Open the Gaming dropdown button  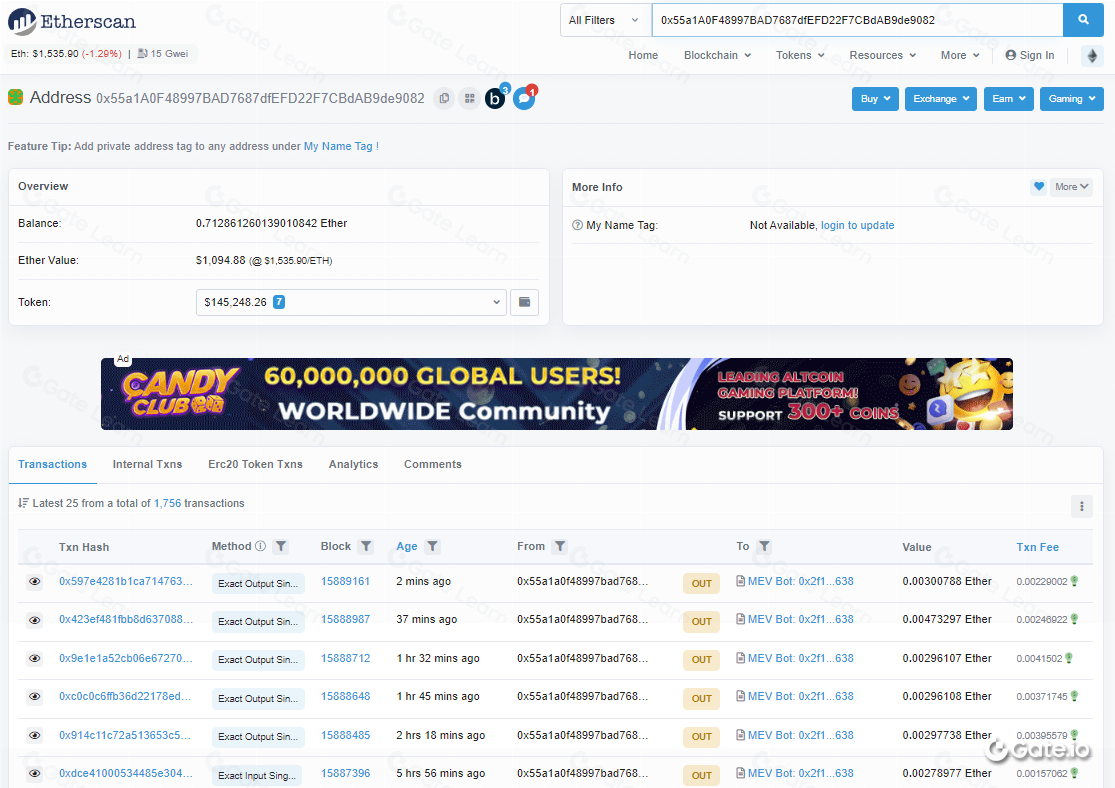[x=1072, y=99]
